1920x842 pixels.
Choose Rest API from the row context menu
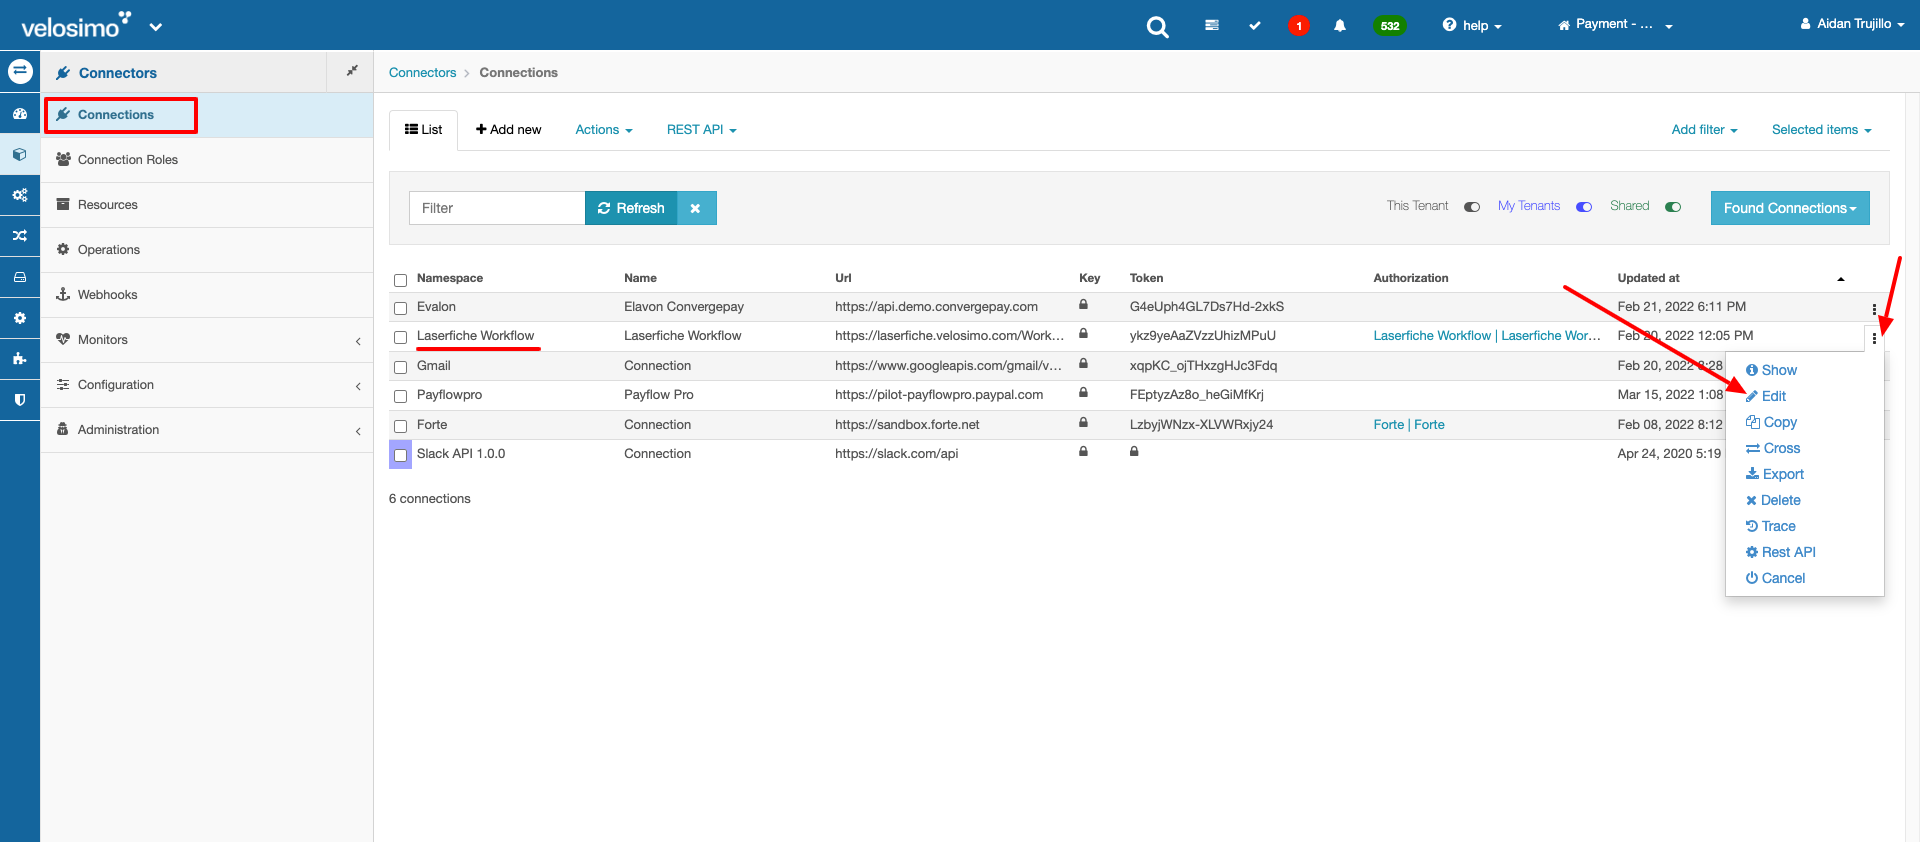tap(1780, 552)
